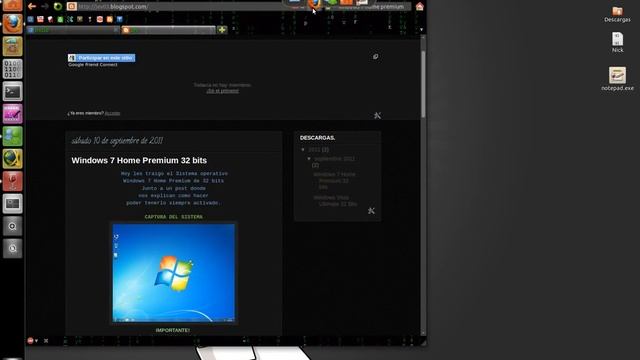Go back with the browser back arrow
The height and width of the screenshot is (360, 640).
[x=31, y=6]
